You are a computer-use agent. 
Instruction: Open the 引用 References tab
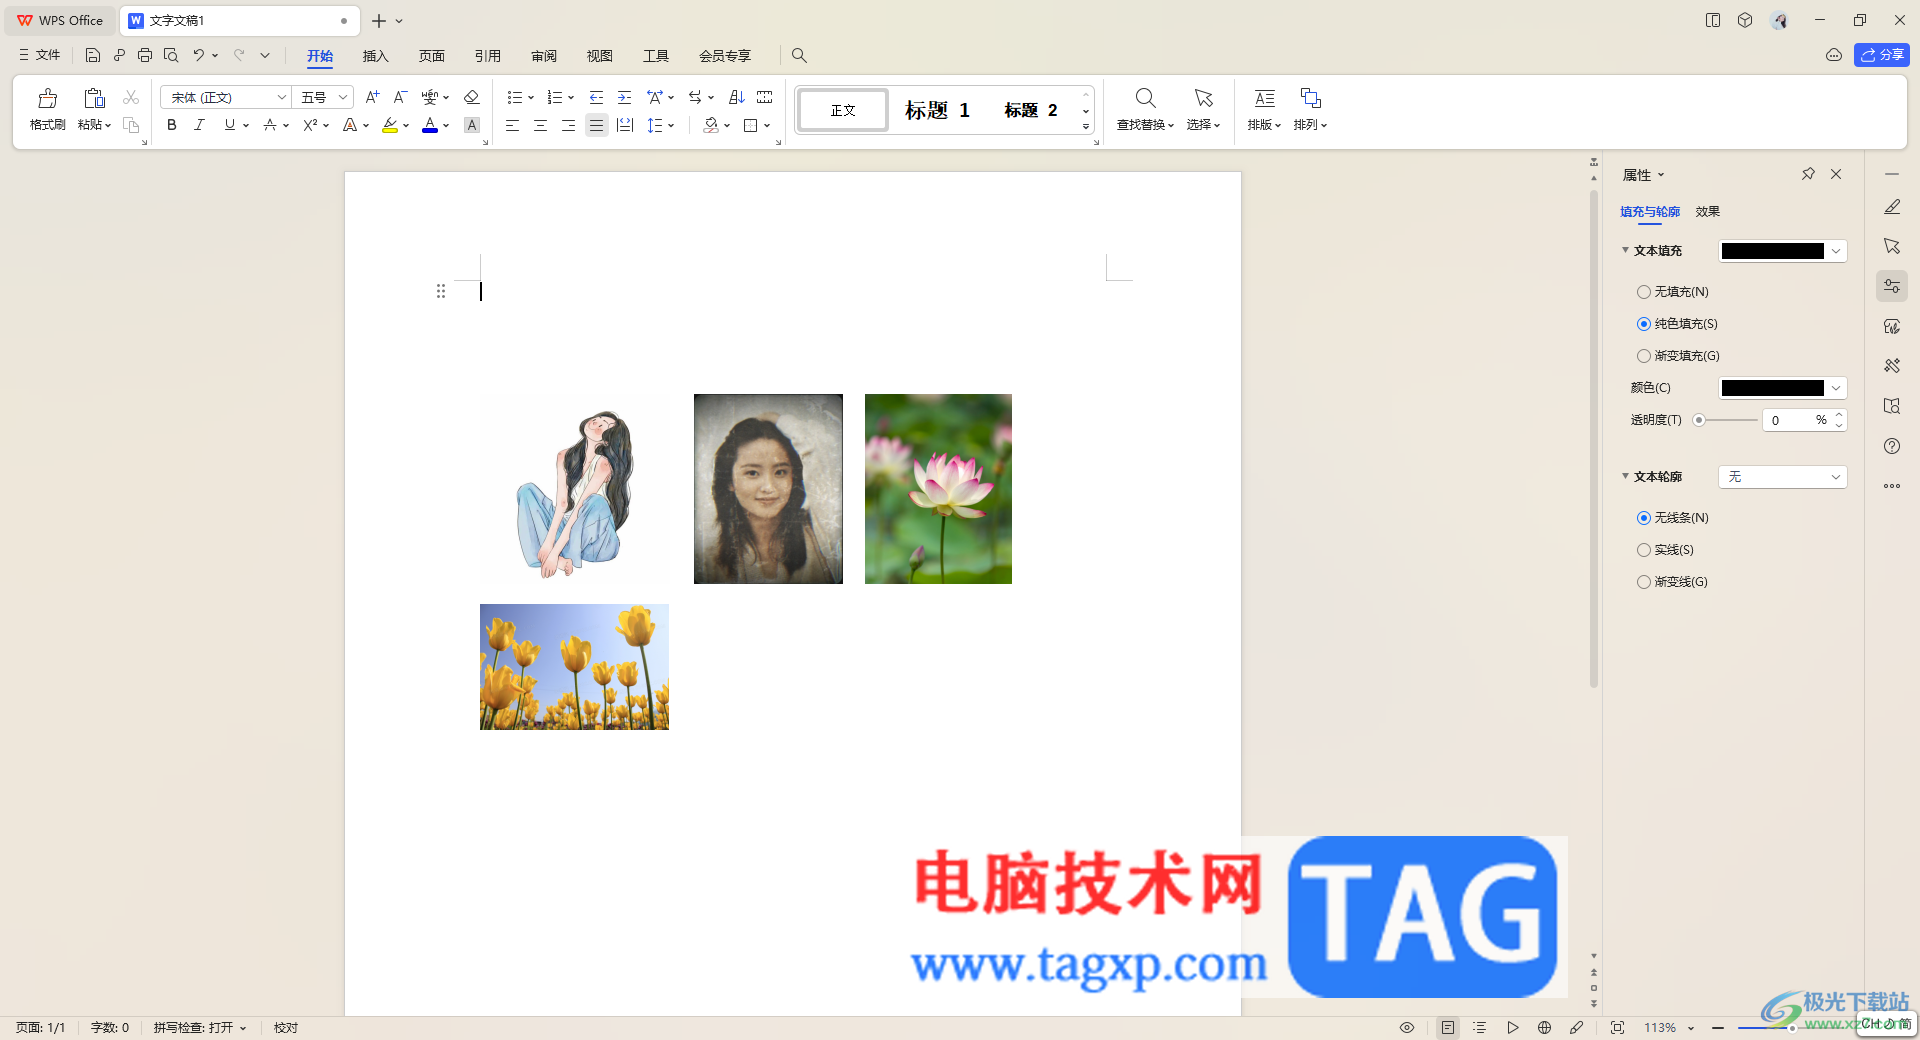pos(487,56)
